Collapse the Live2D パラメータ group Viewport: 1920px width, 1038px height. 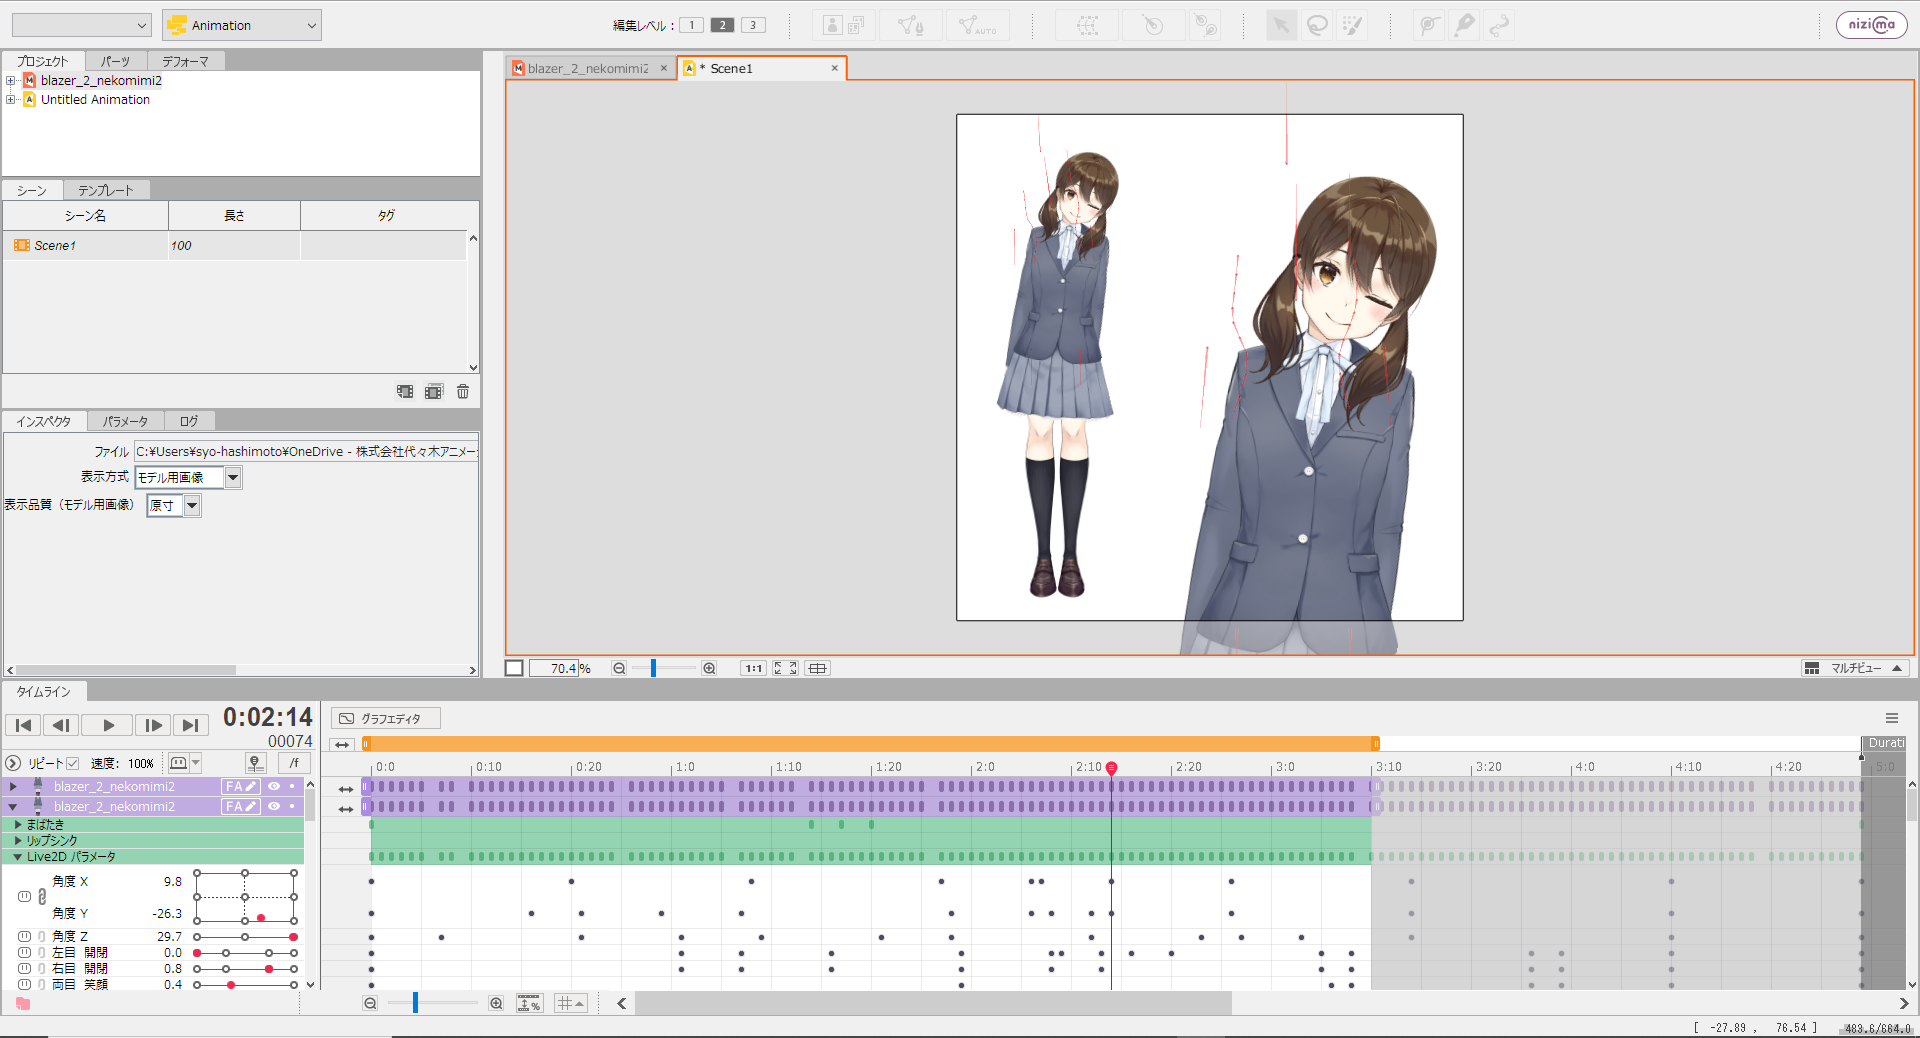click(x=18, y=857)
